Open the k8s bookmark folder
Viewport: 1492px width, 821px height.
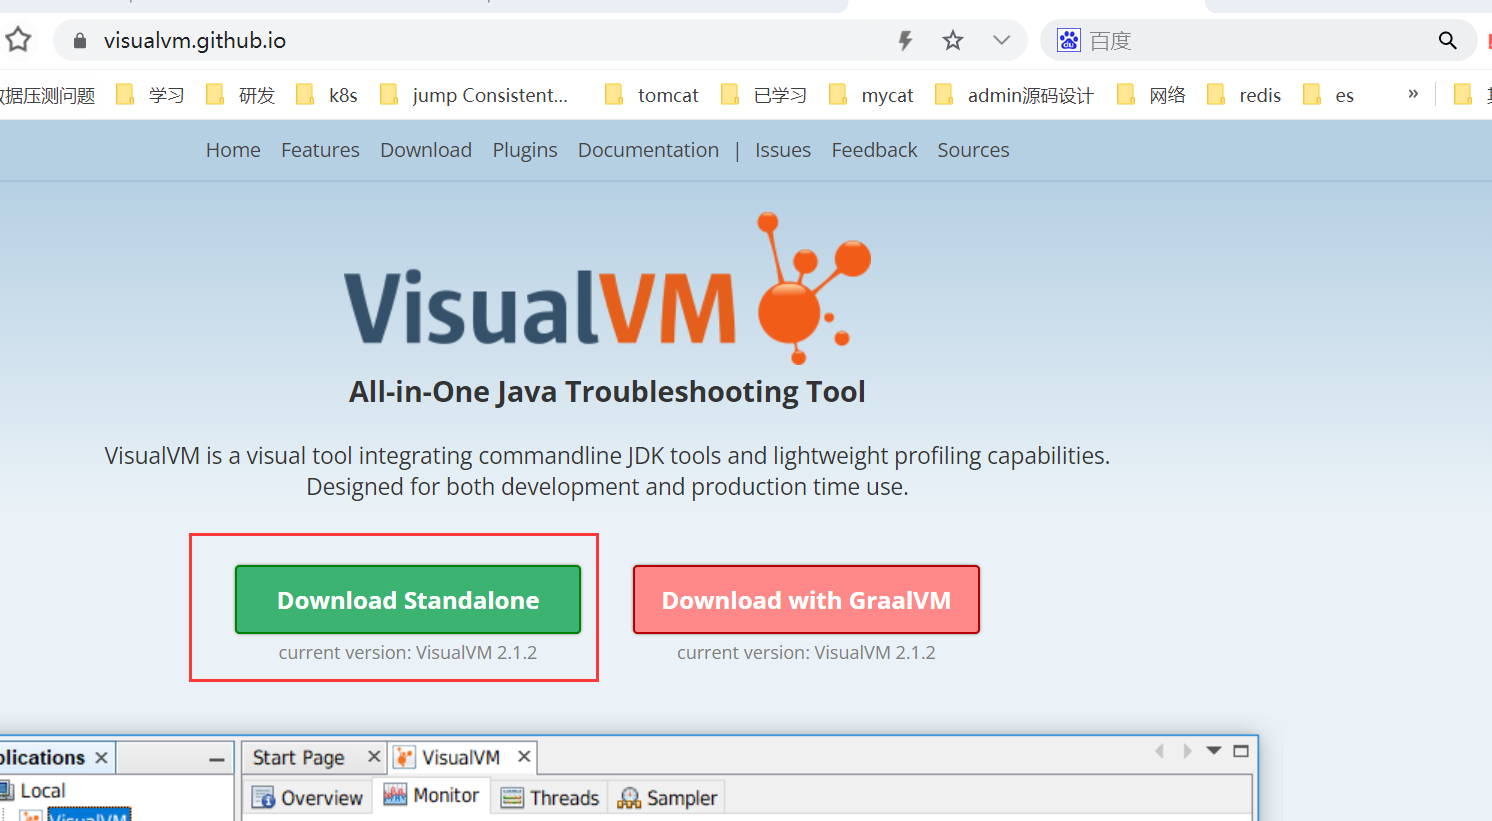click(x=327, y=95)
